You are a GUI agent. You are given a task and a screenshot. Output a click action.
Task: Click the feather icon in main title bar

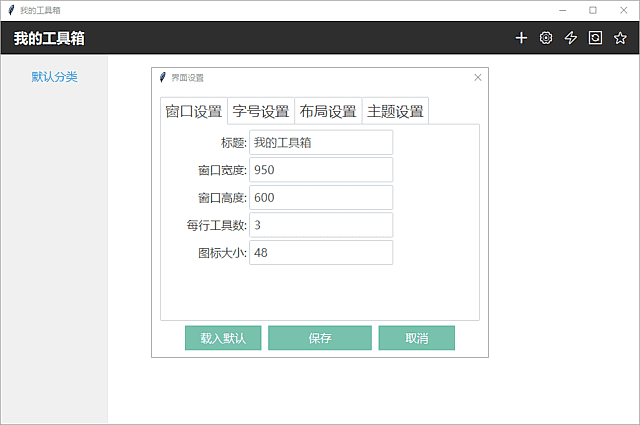(x=11, y=10)
